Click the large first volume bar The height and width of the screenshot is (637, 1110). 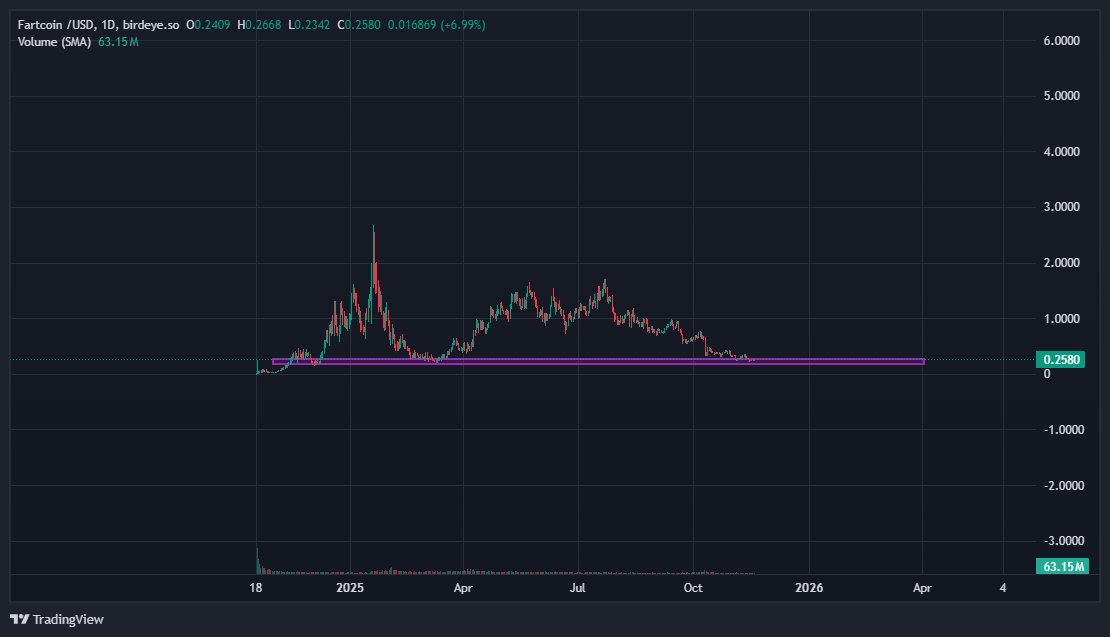tap(257, 561)
